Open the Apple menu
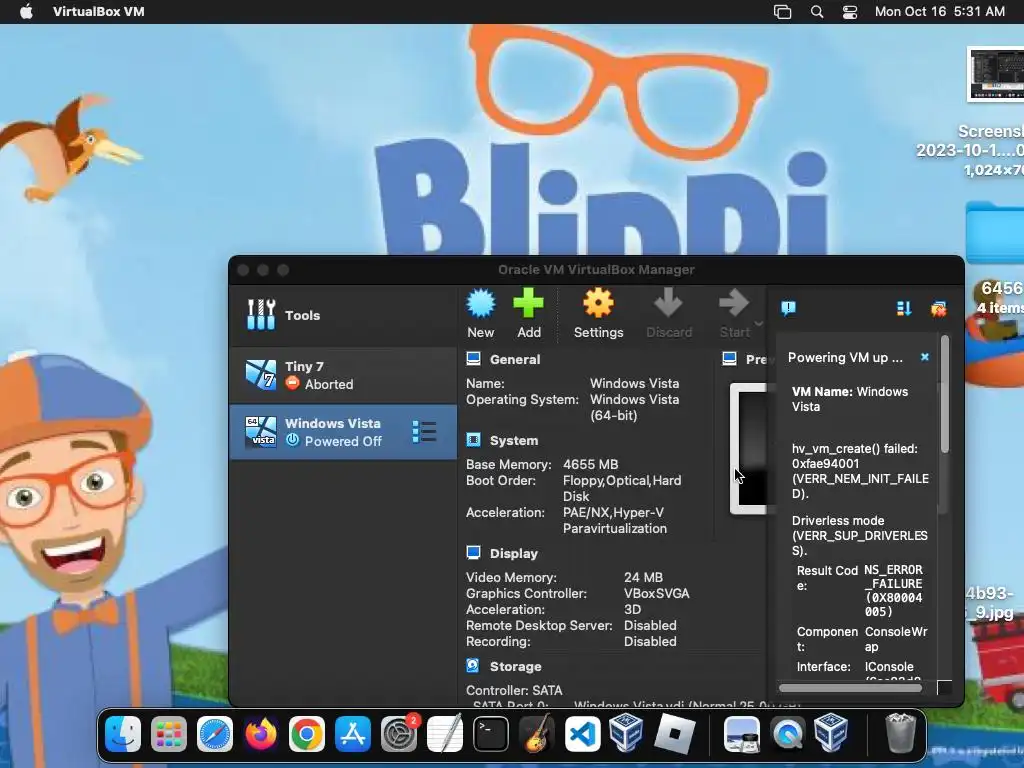 click(x=26, y=12)
